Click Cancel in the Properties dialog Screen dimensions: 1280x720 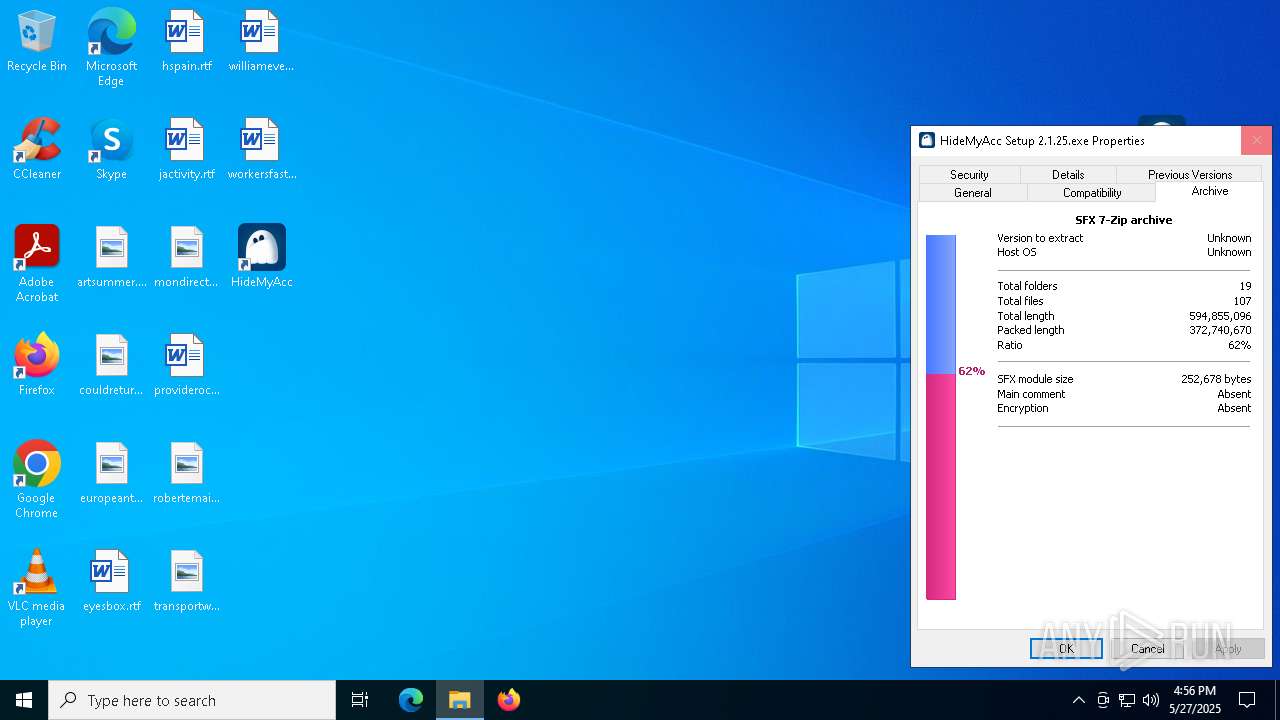[x=1148, y=649]
